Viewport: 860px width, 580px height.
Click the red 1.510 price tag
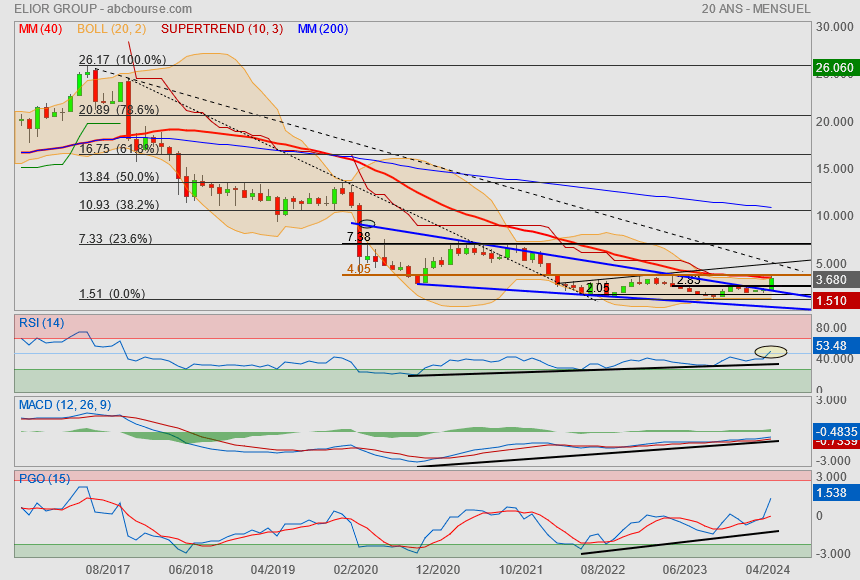click(x=833, y=299)
